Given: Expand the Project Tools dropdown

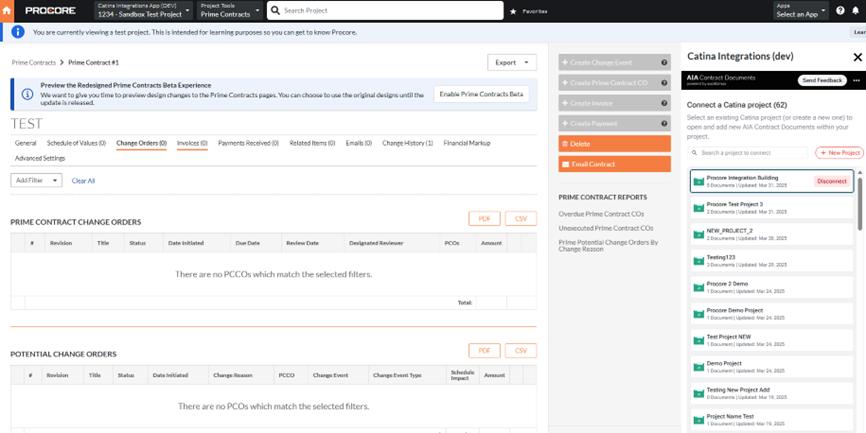Looking at the screenshot, I should tap(230, 11).
